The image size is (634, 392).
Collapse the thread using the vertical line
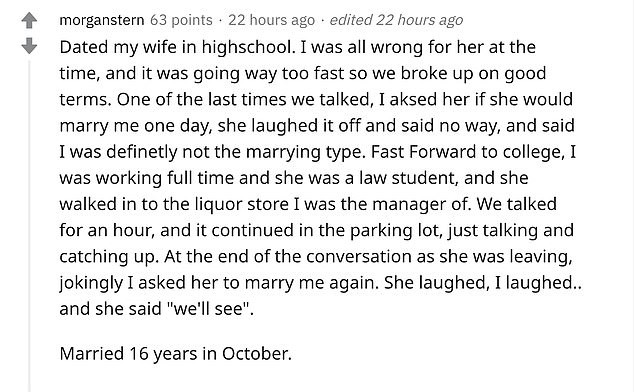coord(29,226)
